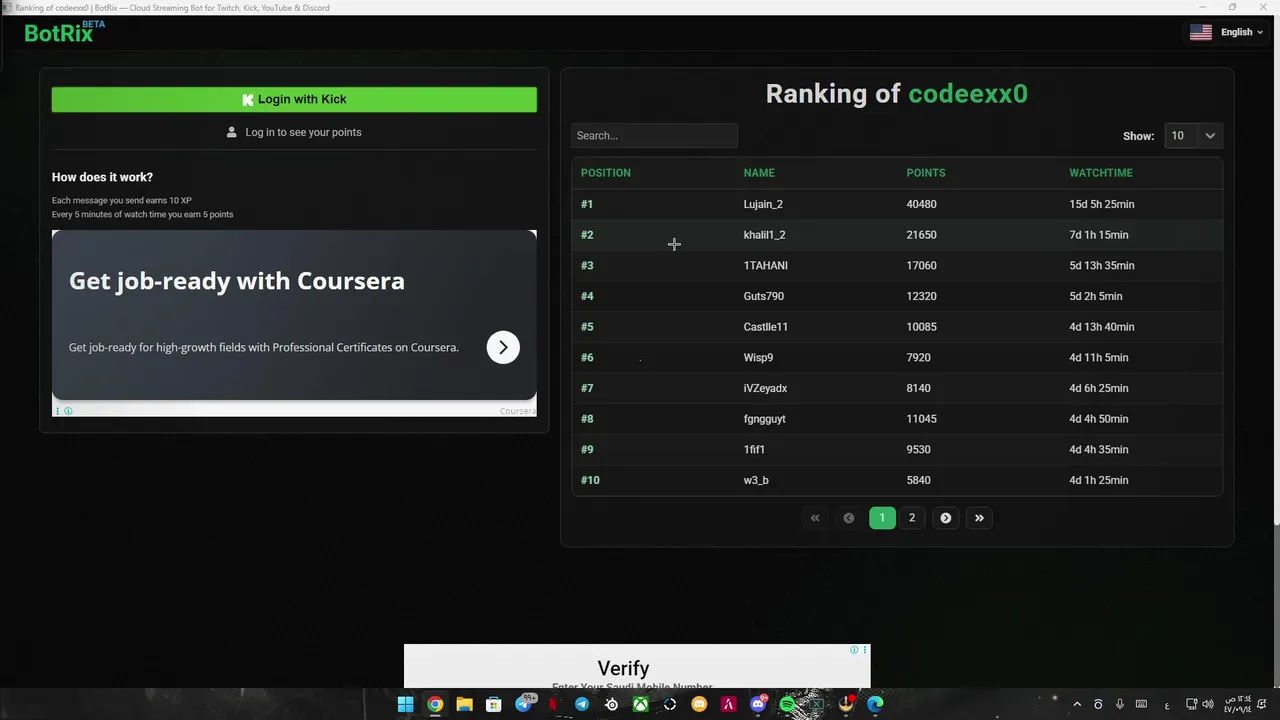Image resolution: width=1280 pixels, height=720 pixels.
Task: Select player name iVZeyadx
Action: (766, 388)
